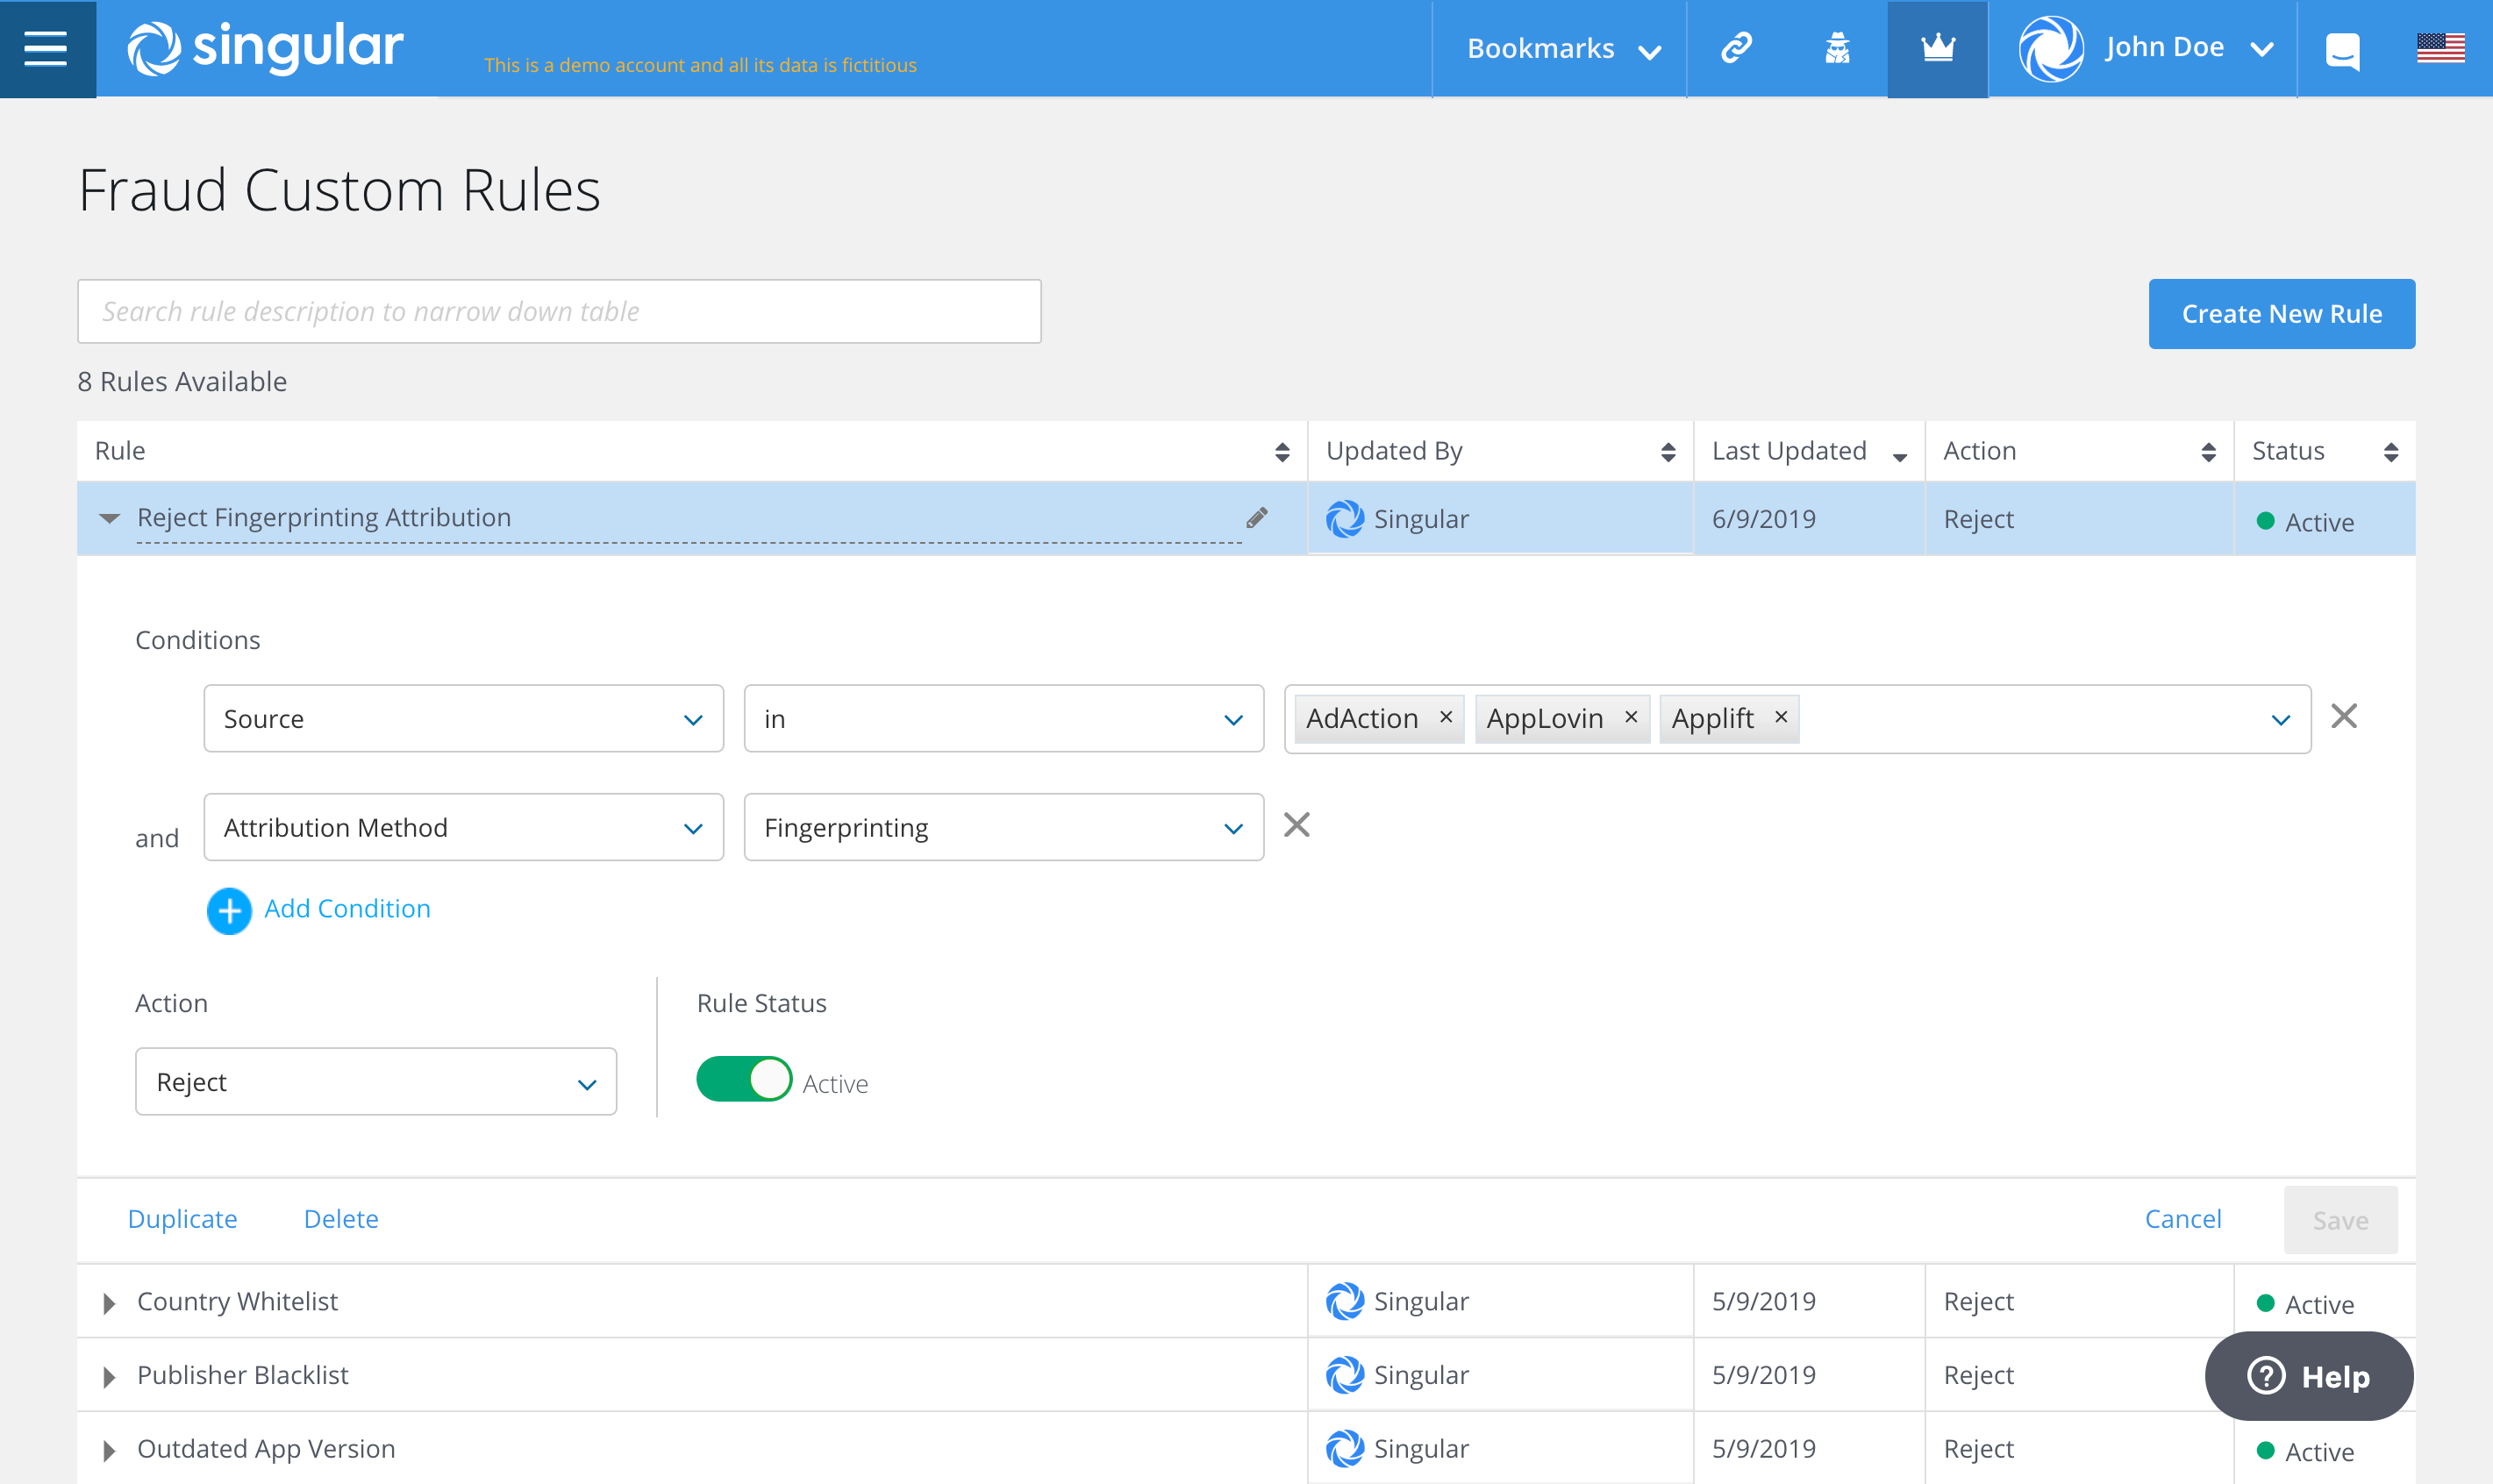
Task: Collapse the Reject Fingerprinting Attribution rule
Action: (x=109, y=518)
